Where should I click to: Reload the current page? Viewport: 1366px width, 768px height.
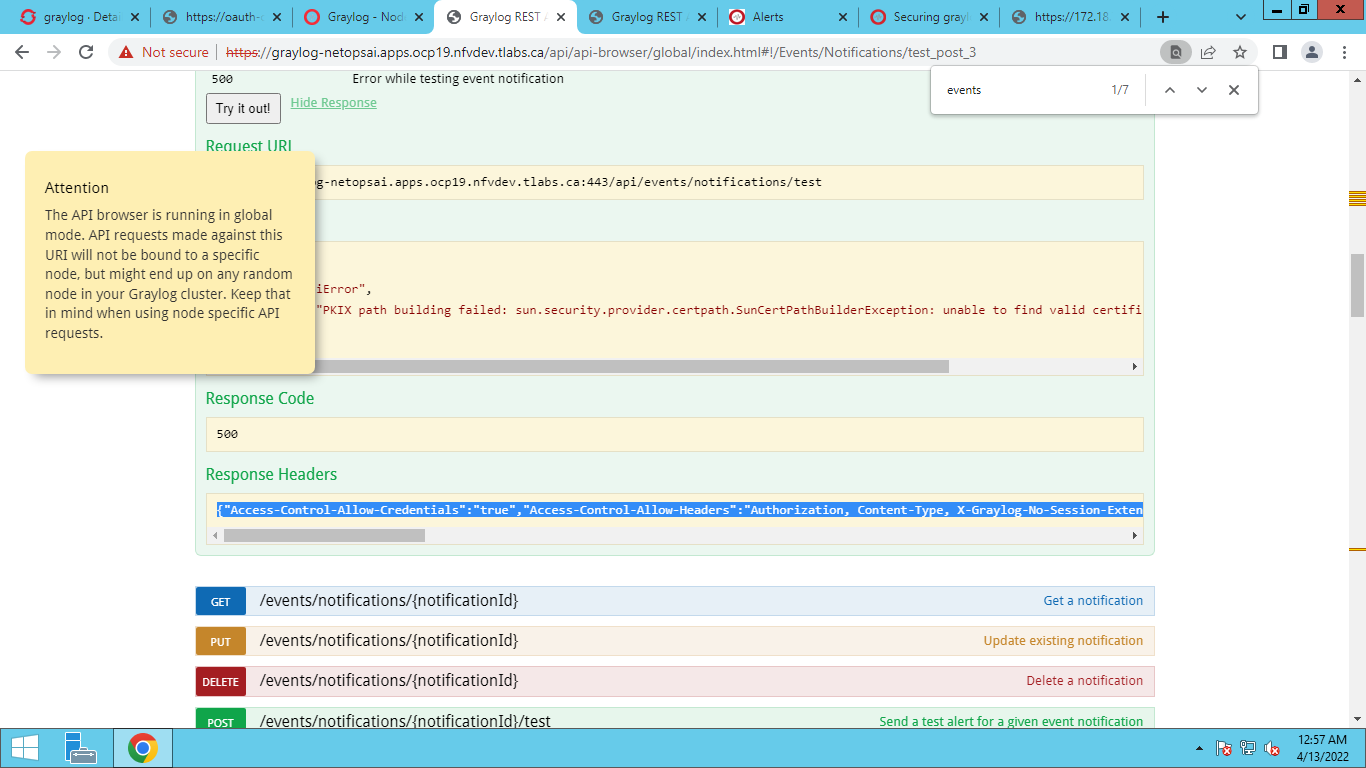pos(86,52)
